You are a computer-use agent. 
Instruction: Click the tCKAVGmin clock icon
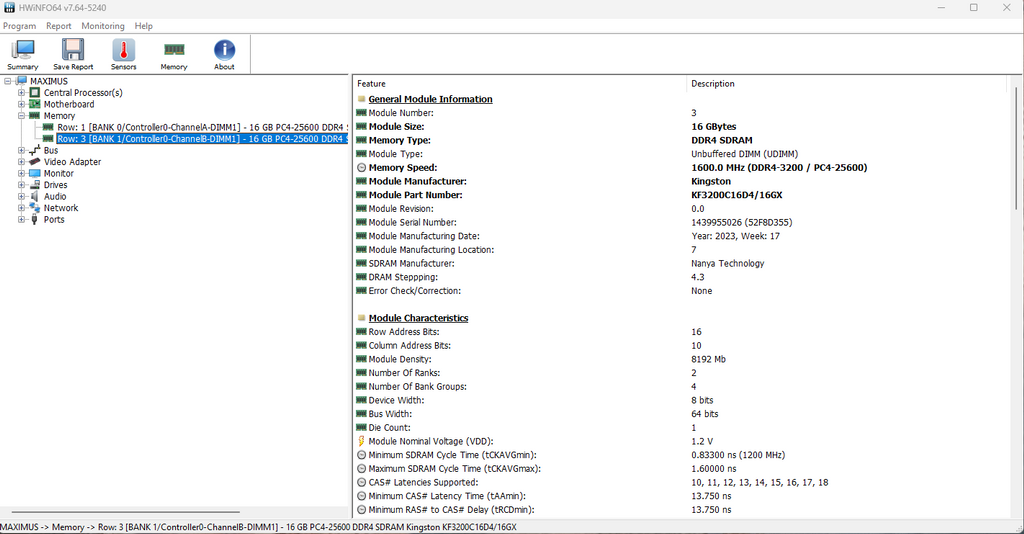coord(361,455)
